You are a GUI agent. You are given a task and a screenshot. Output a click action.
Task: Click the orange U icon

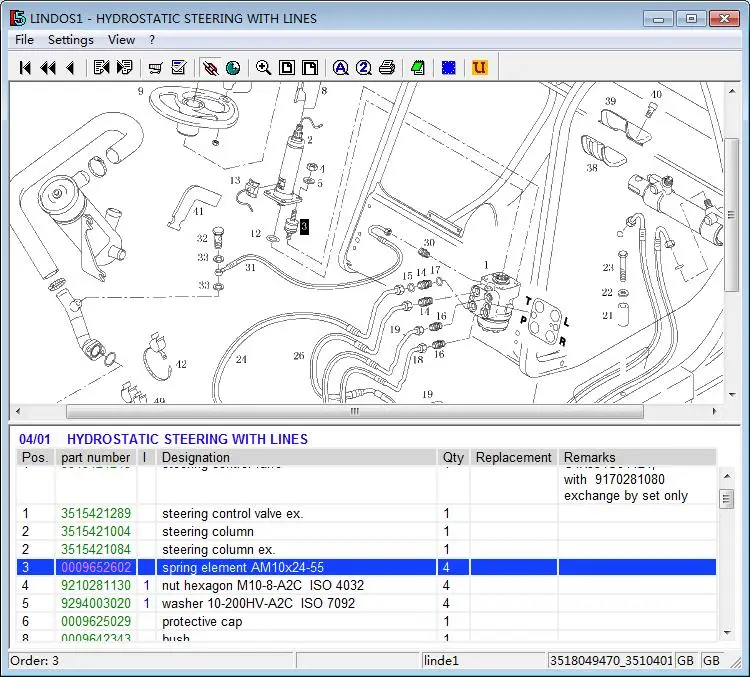[x=480, y=68]
